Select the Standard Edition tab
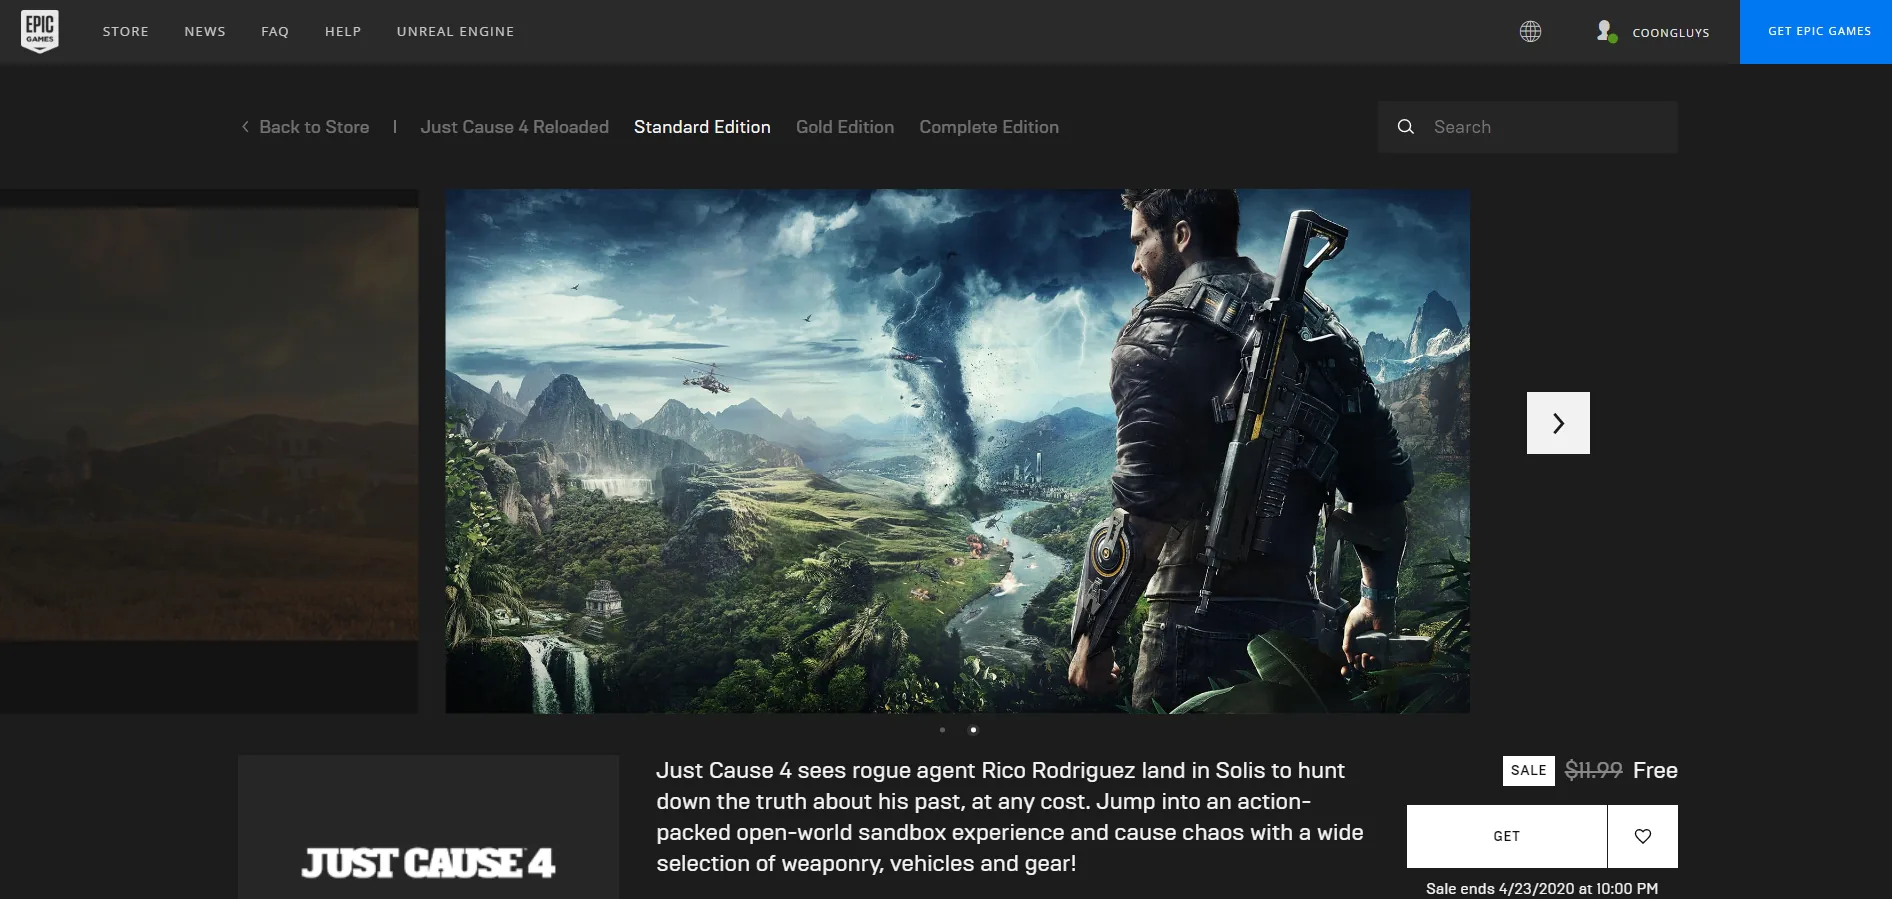This screenshot has width=1892, height=899. [x=702, y=127]
